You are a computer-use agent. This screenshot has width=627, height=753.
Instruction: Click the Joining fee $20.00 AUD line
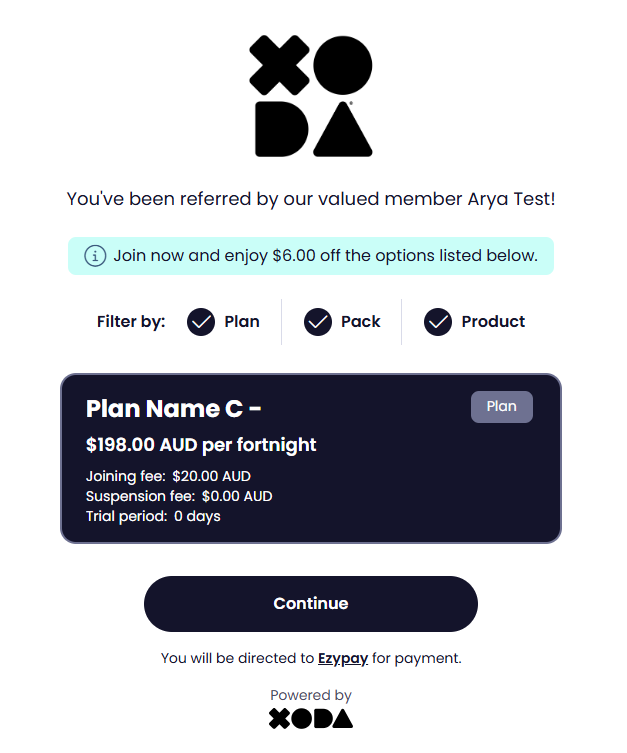click(x=168, y=476)
